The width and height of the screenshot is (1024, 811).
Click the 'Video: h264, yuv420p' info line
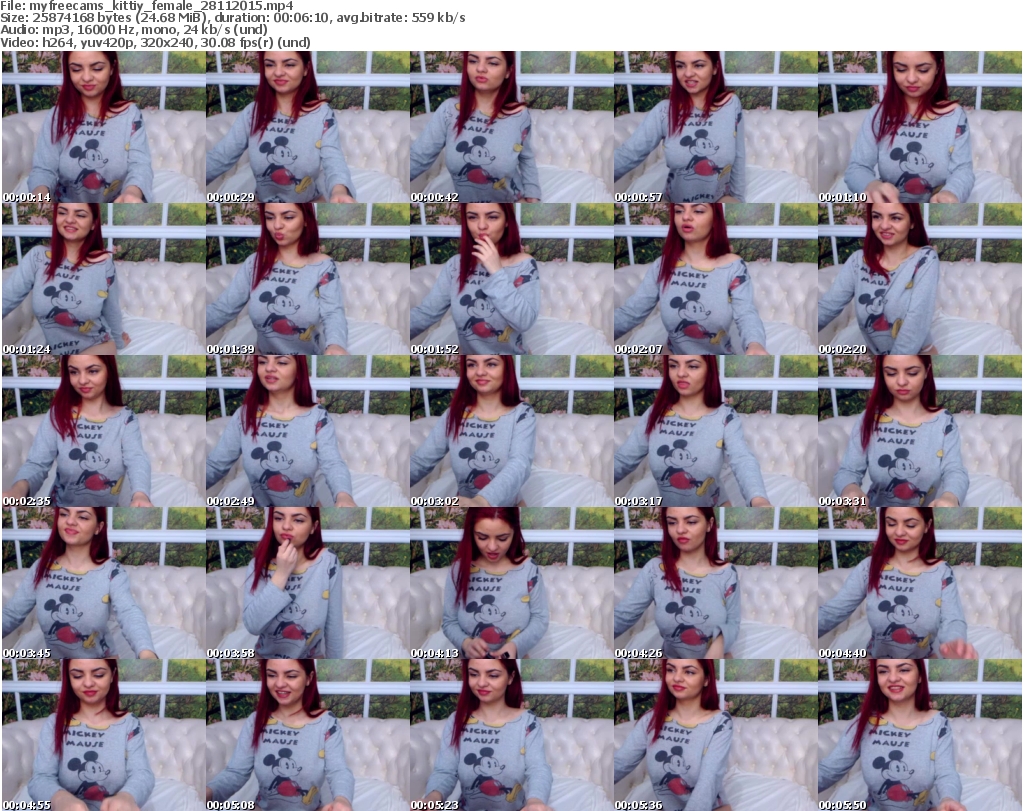click(x=155, y=42)
